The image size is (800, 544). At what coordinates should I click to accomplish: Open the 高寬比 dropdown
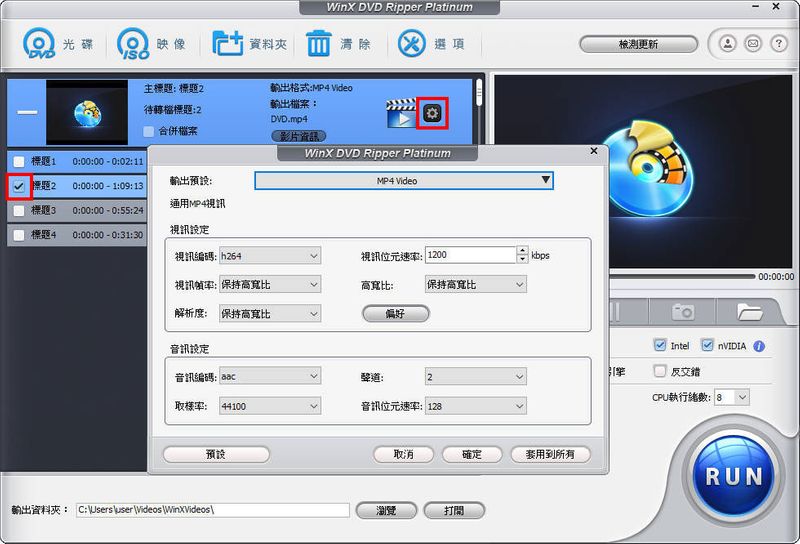coord(476,284)
